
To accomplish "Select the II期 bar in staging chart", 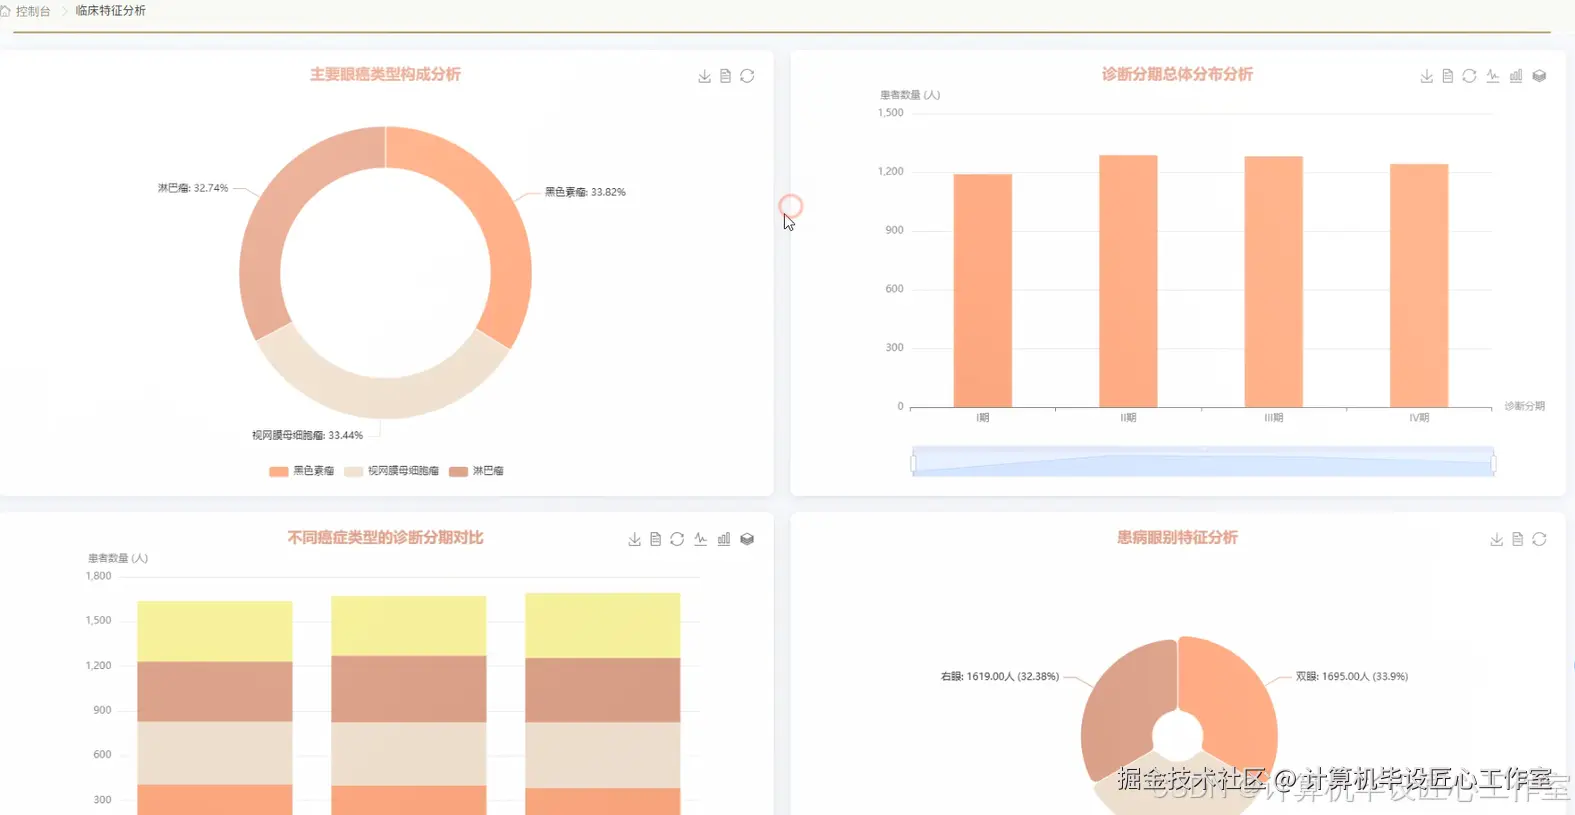I will coord(1128,281).
